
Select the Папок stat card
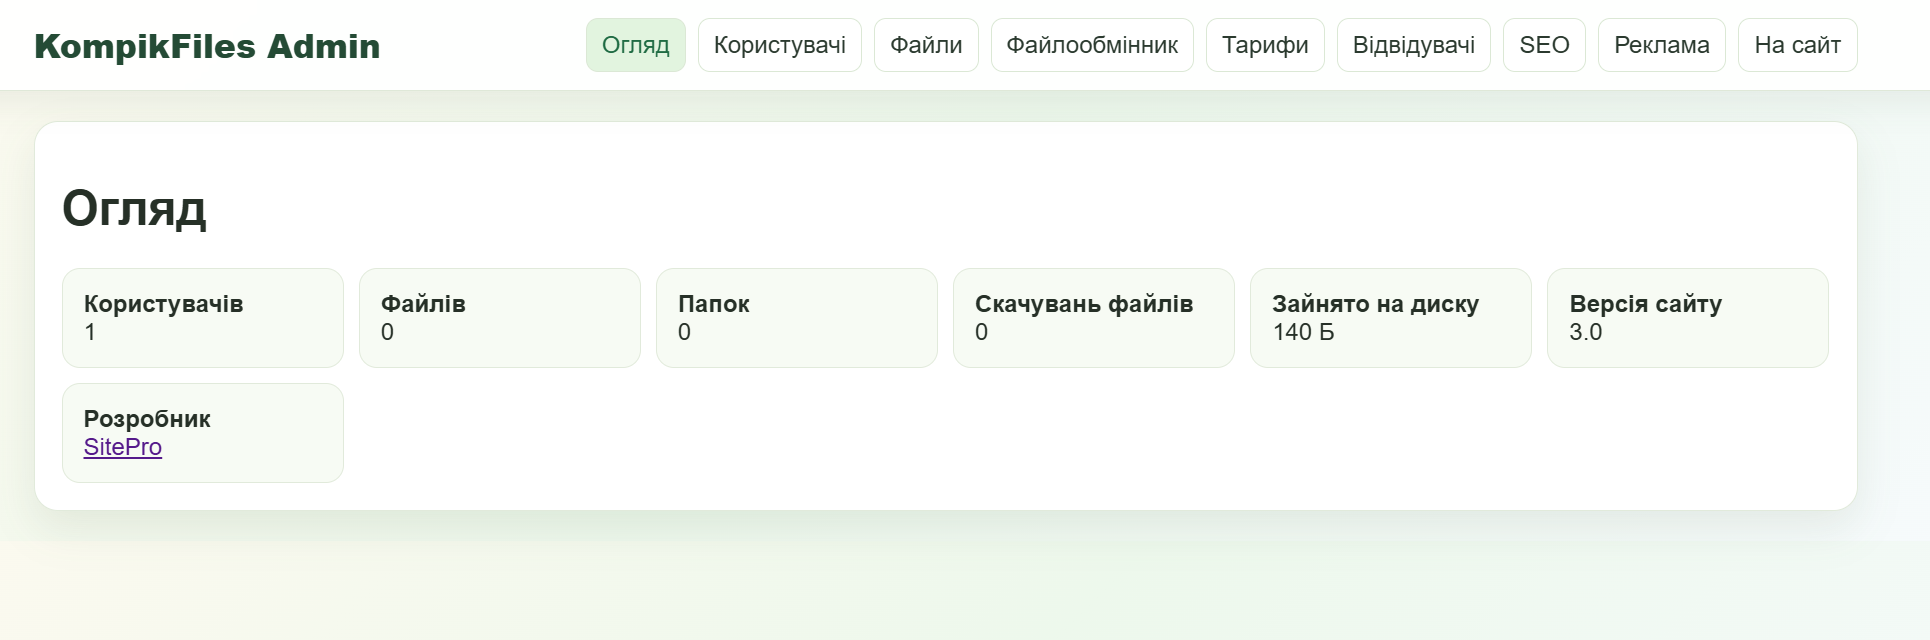(x=797, y=318)
